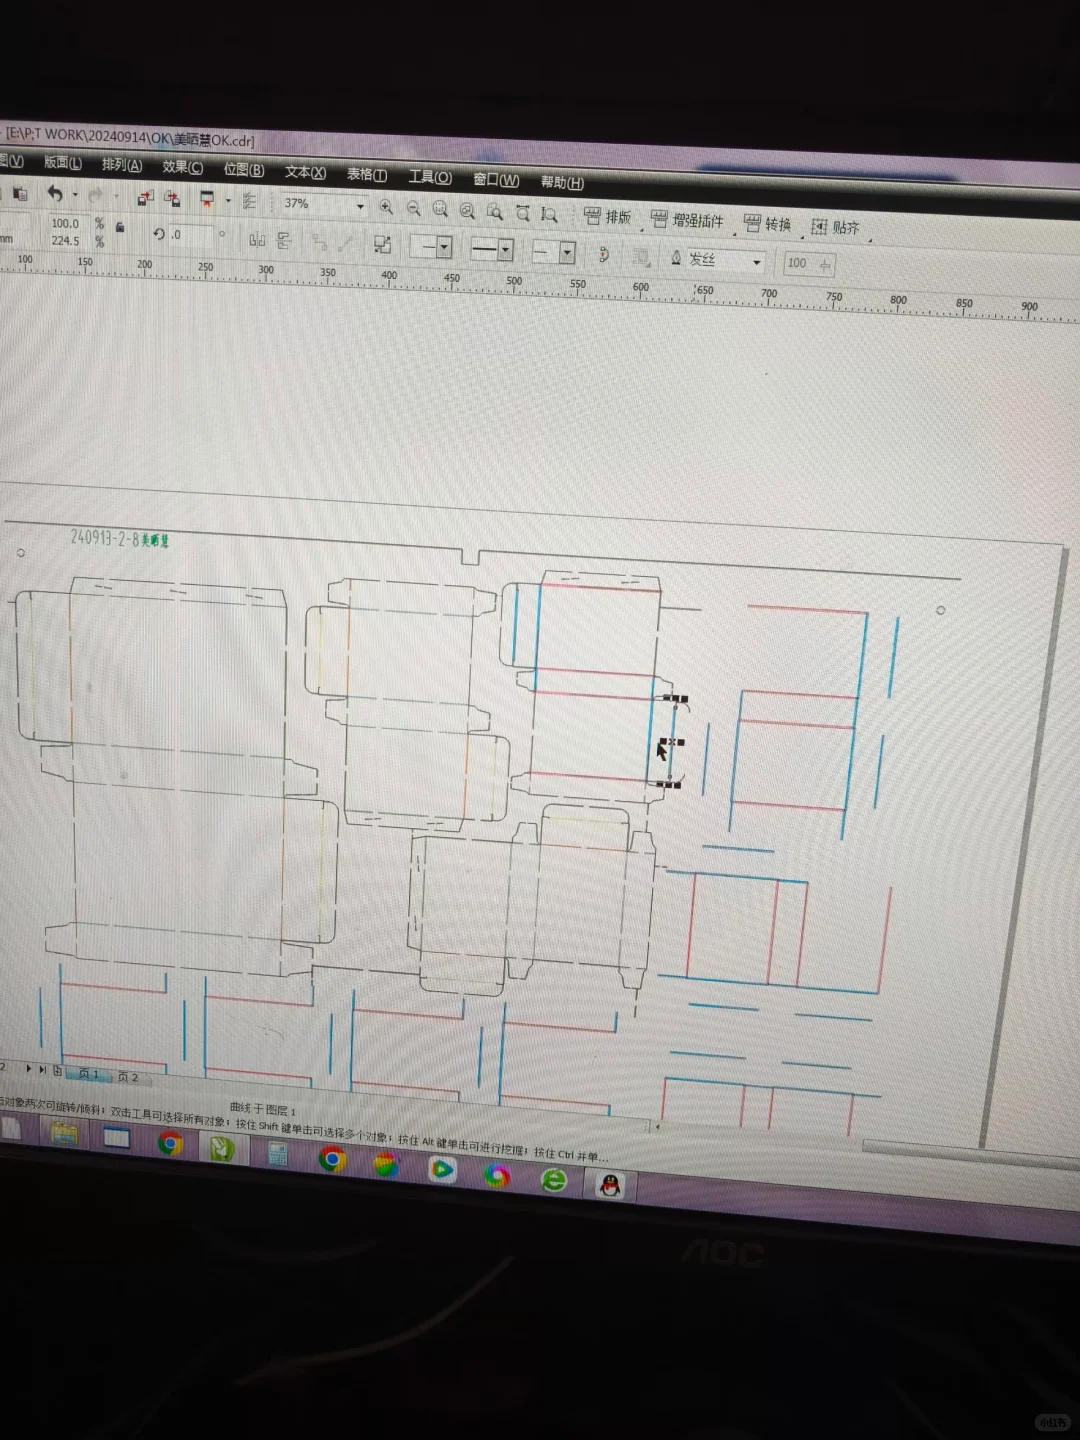Switch to the 页 2 page tab
Screen dimensions: 1080x1440
click(x=128, y=1077)
